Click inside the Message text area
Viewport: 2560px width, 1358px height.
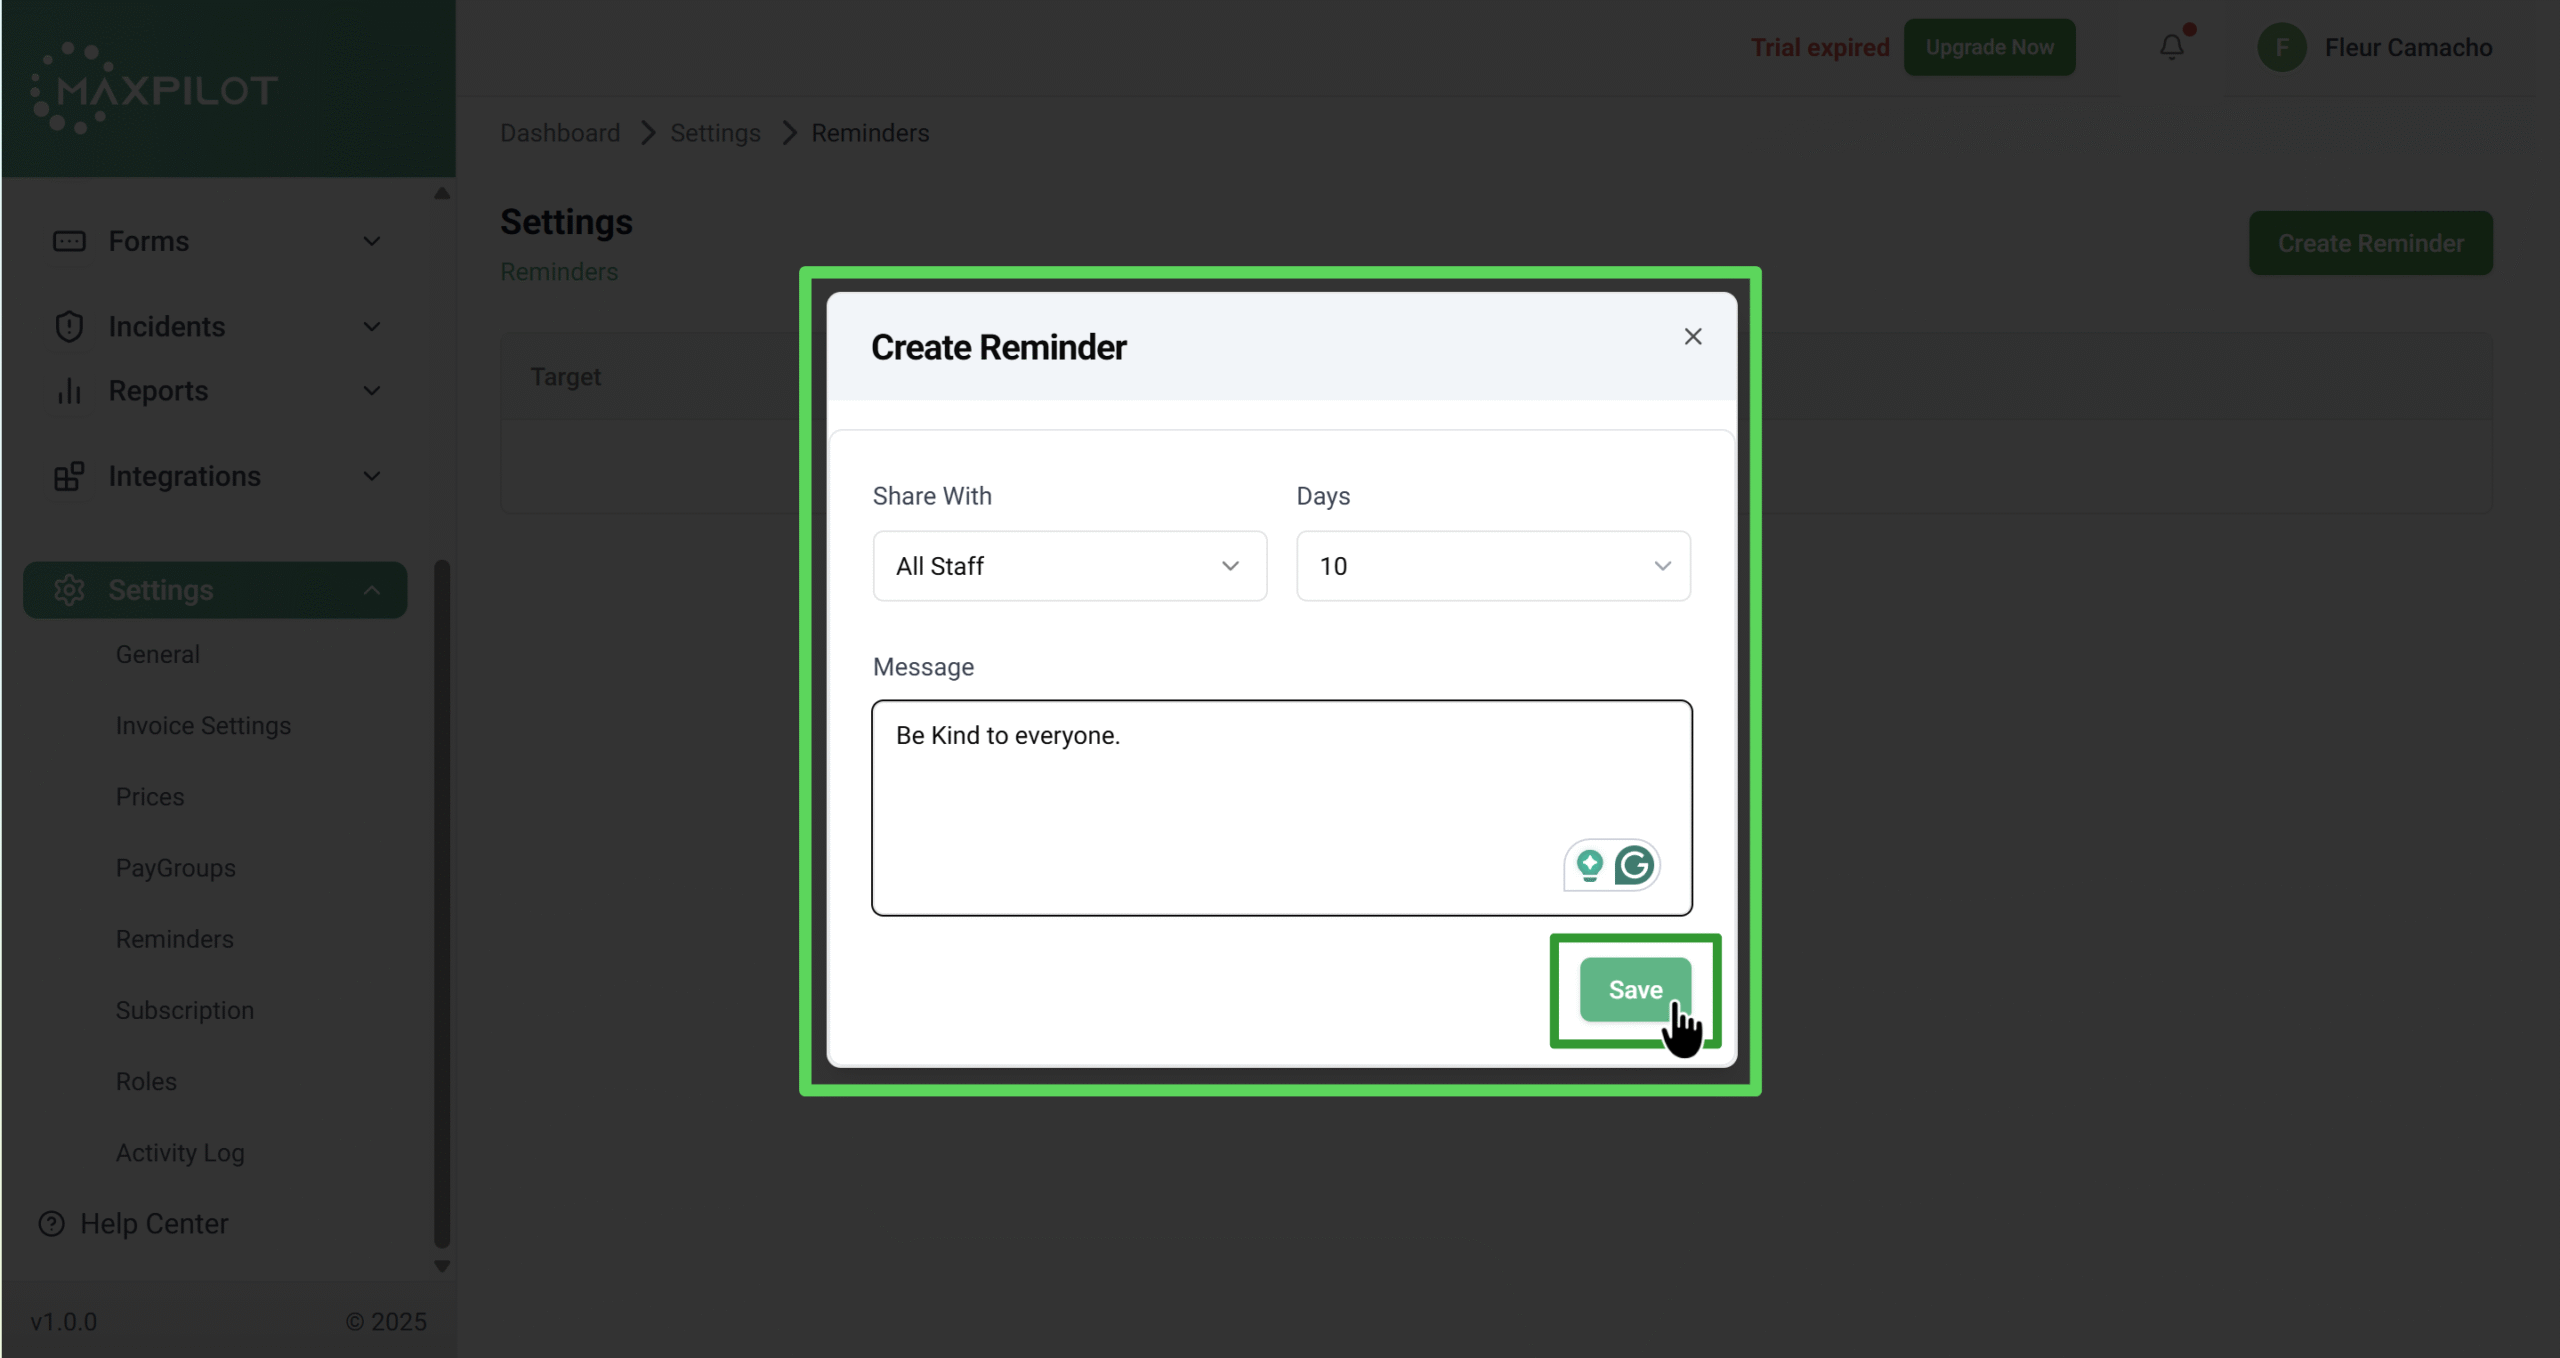click(1200, 800)
